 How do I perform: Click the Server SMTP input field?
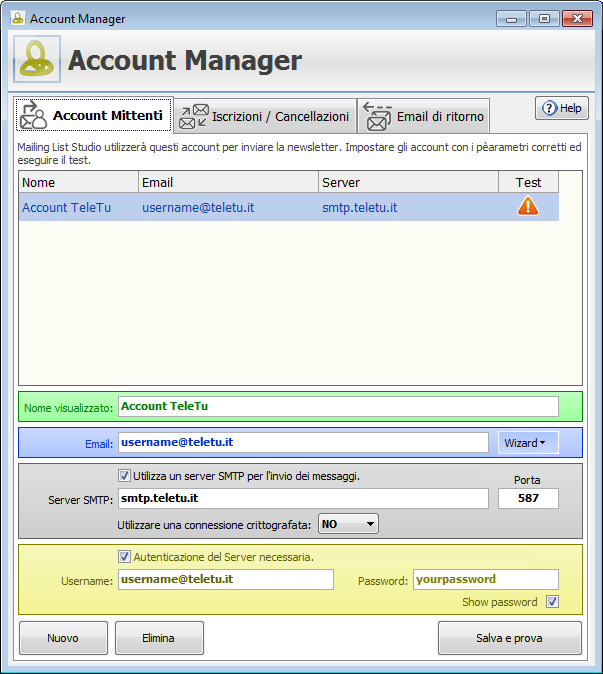pyautogui.click(x=302, y=498)
